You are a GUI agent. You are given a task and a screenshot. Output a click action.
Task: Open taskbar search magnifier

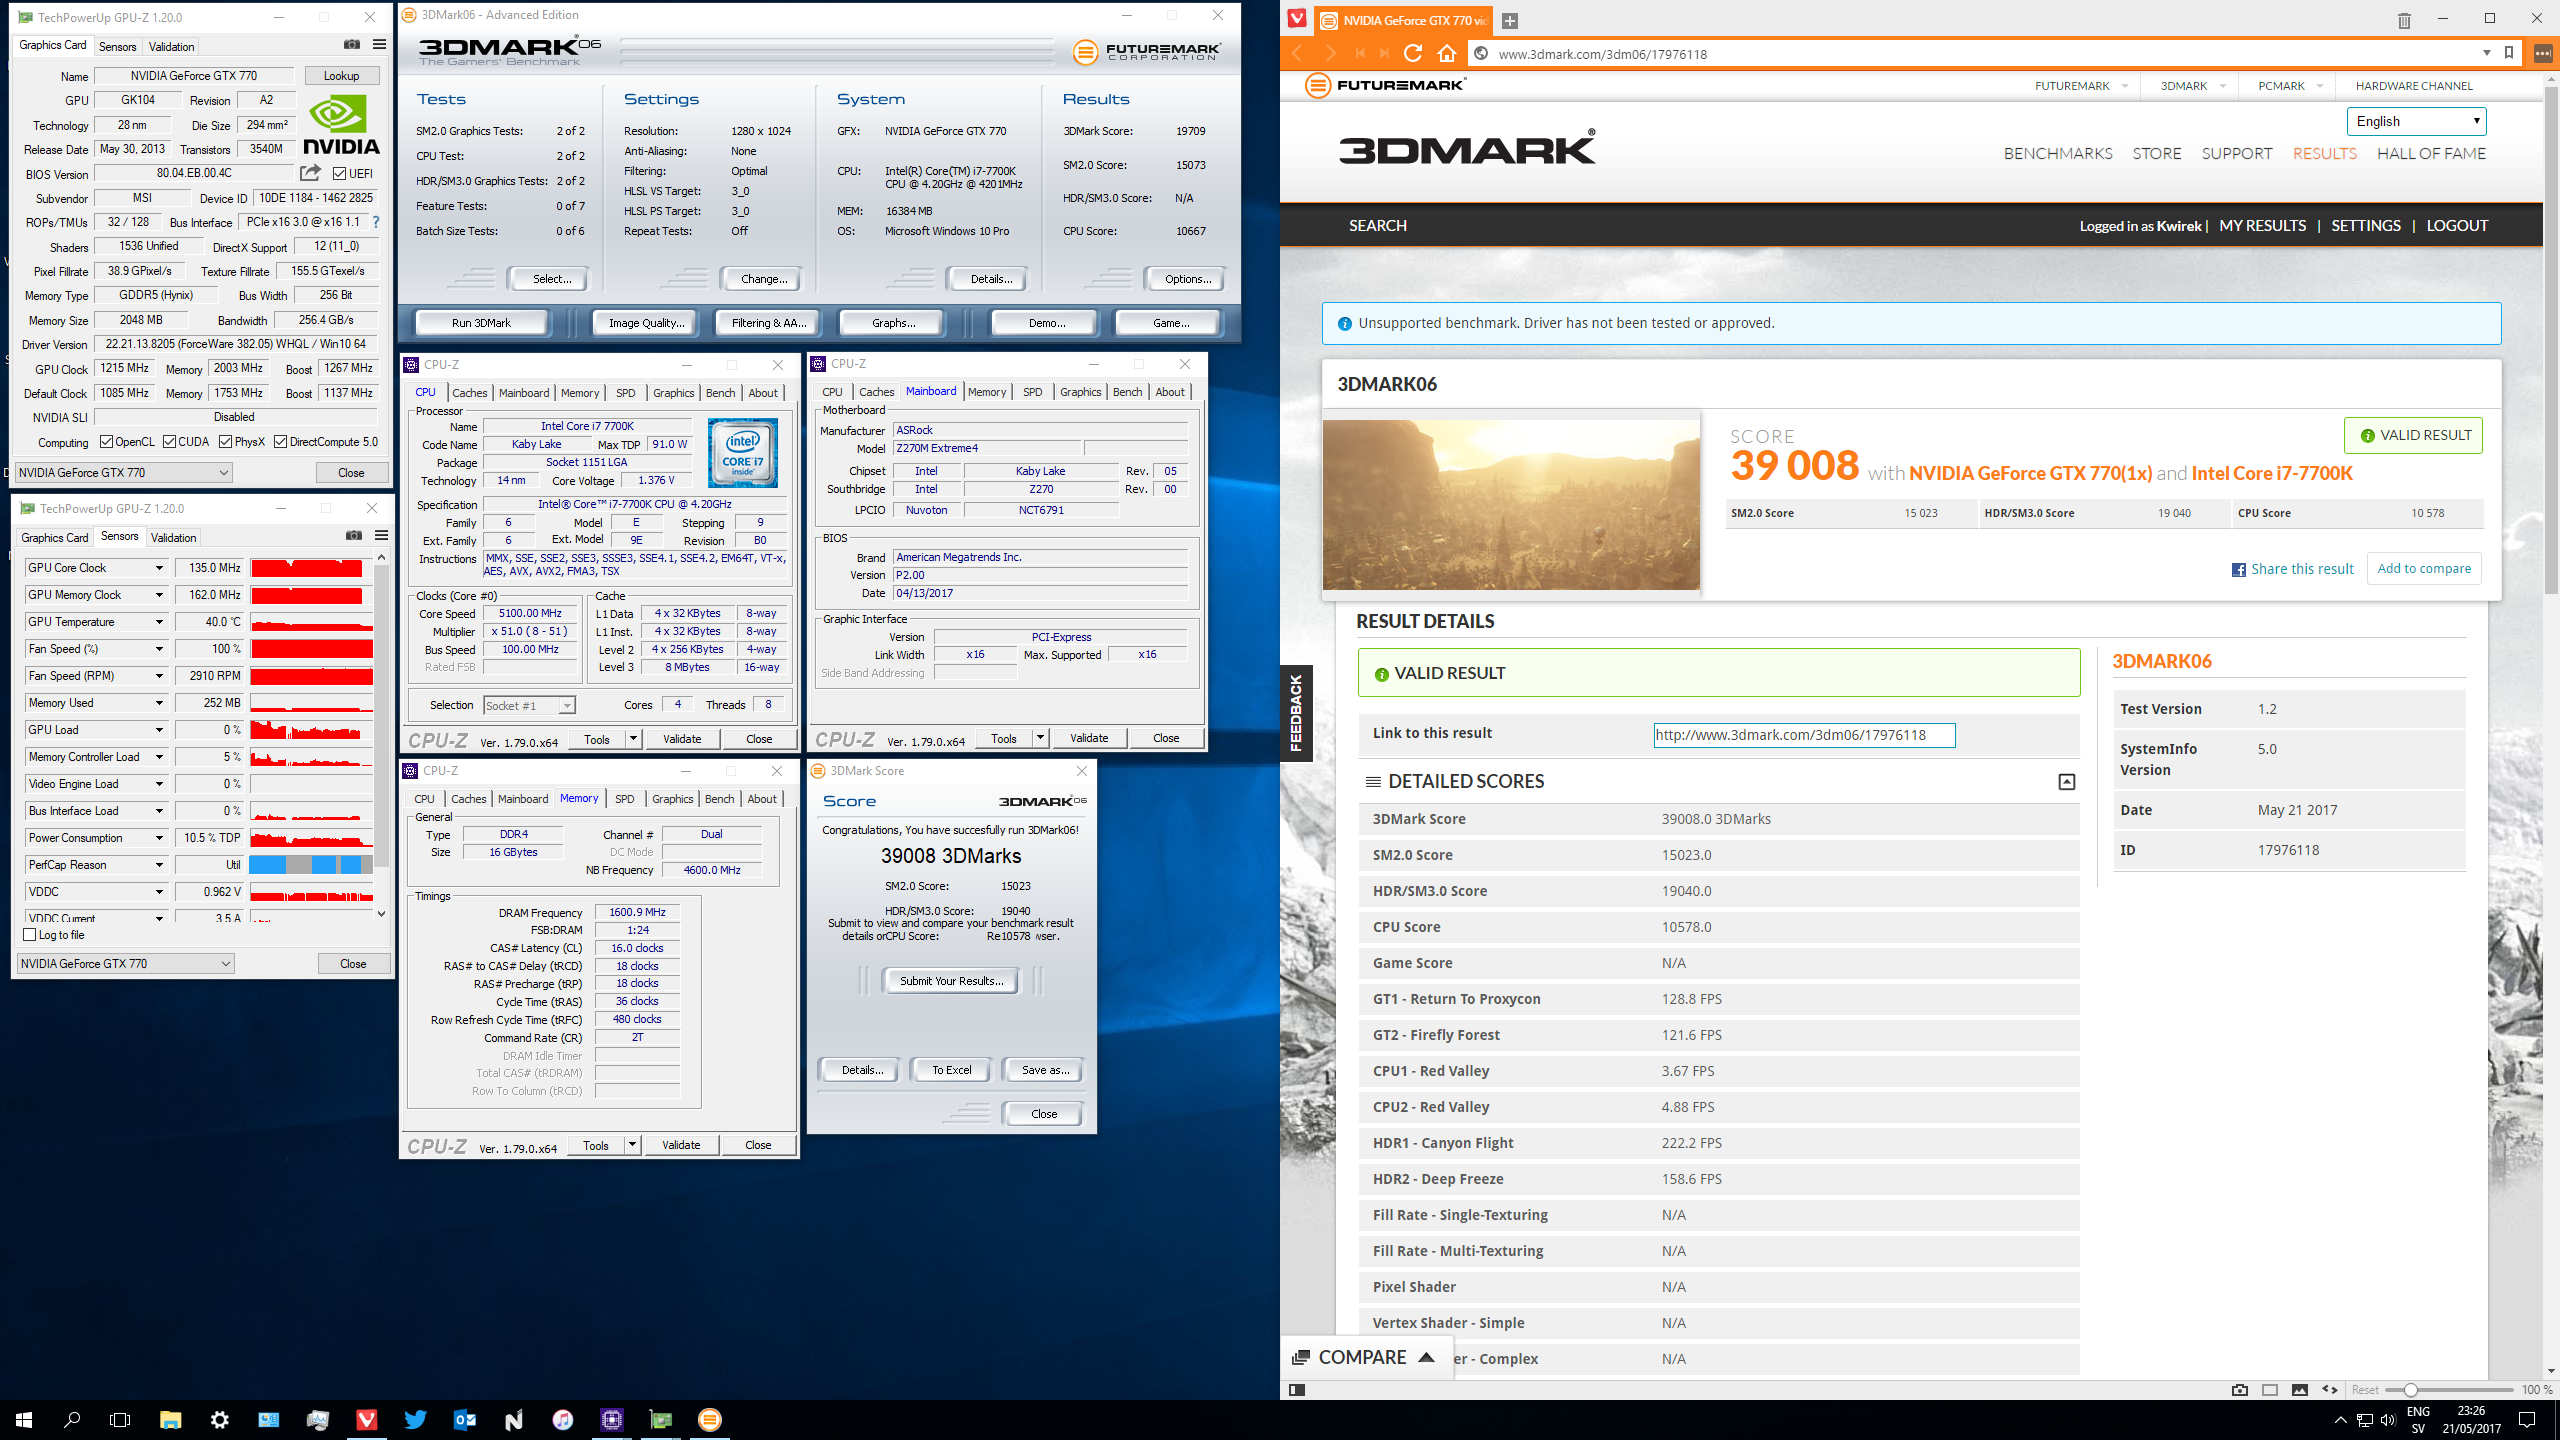click(x=72, y=1420)
